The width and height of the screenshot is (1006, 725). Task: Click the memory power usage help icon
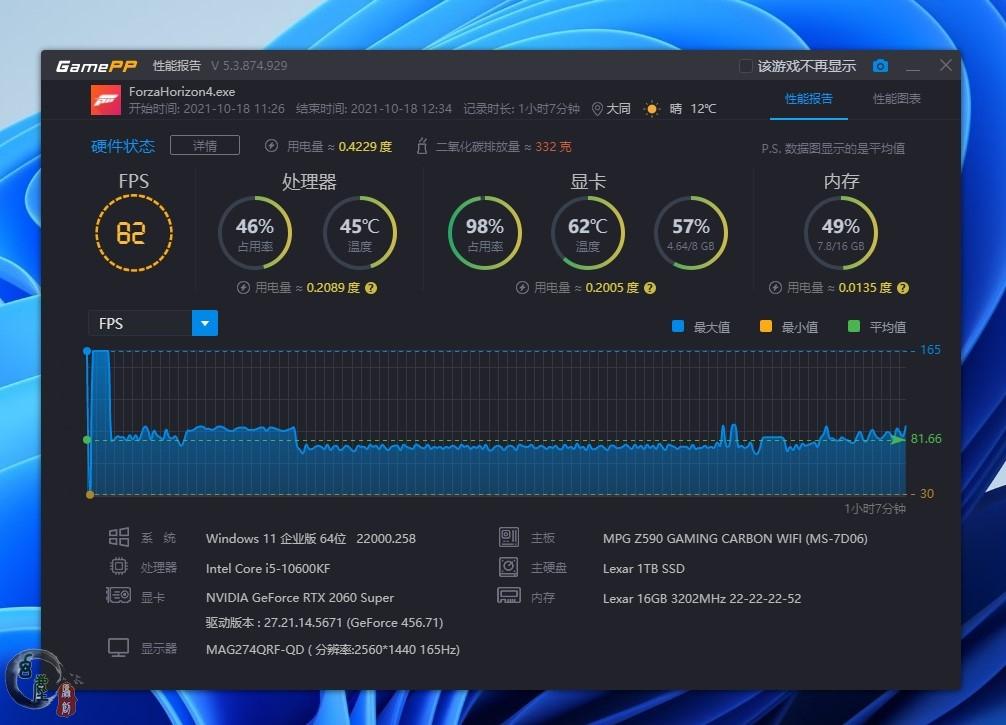tap(903, 288)
